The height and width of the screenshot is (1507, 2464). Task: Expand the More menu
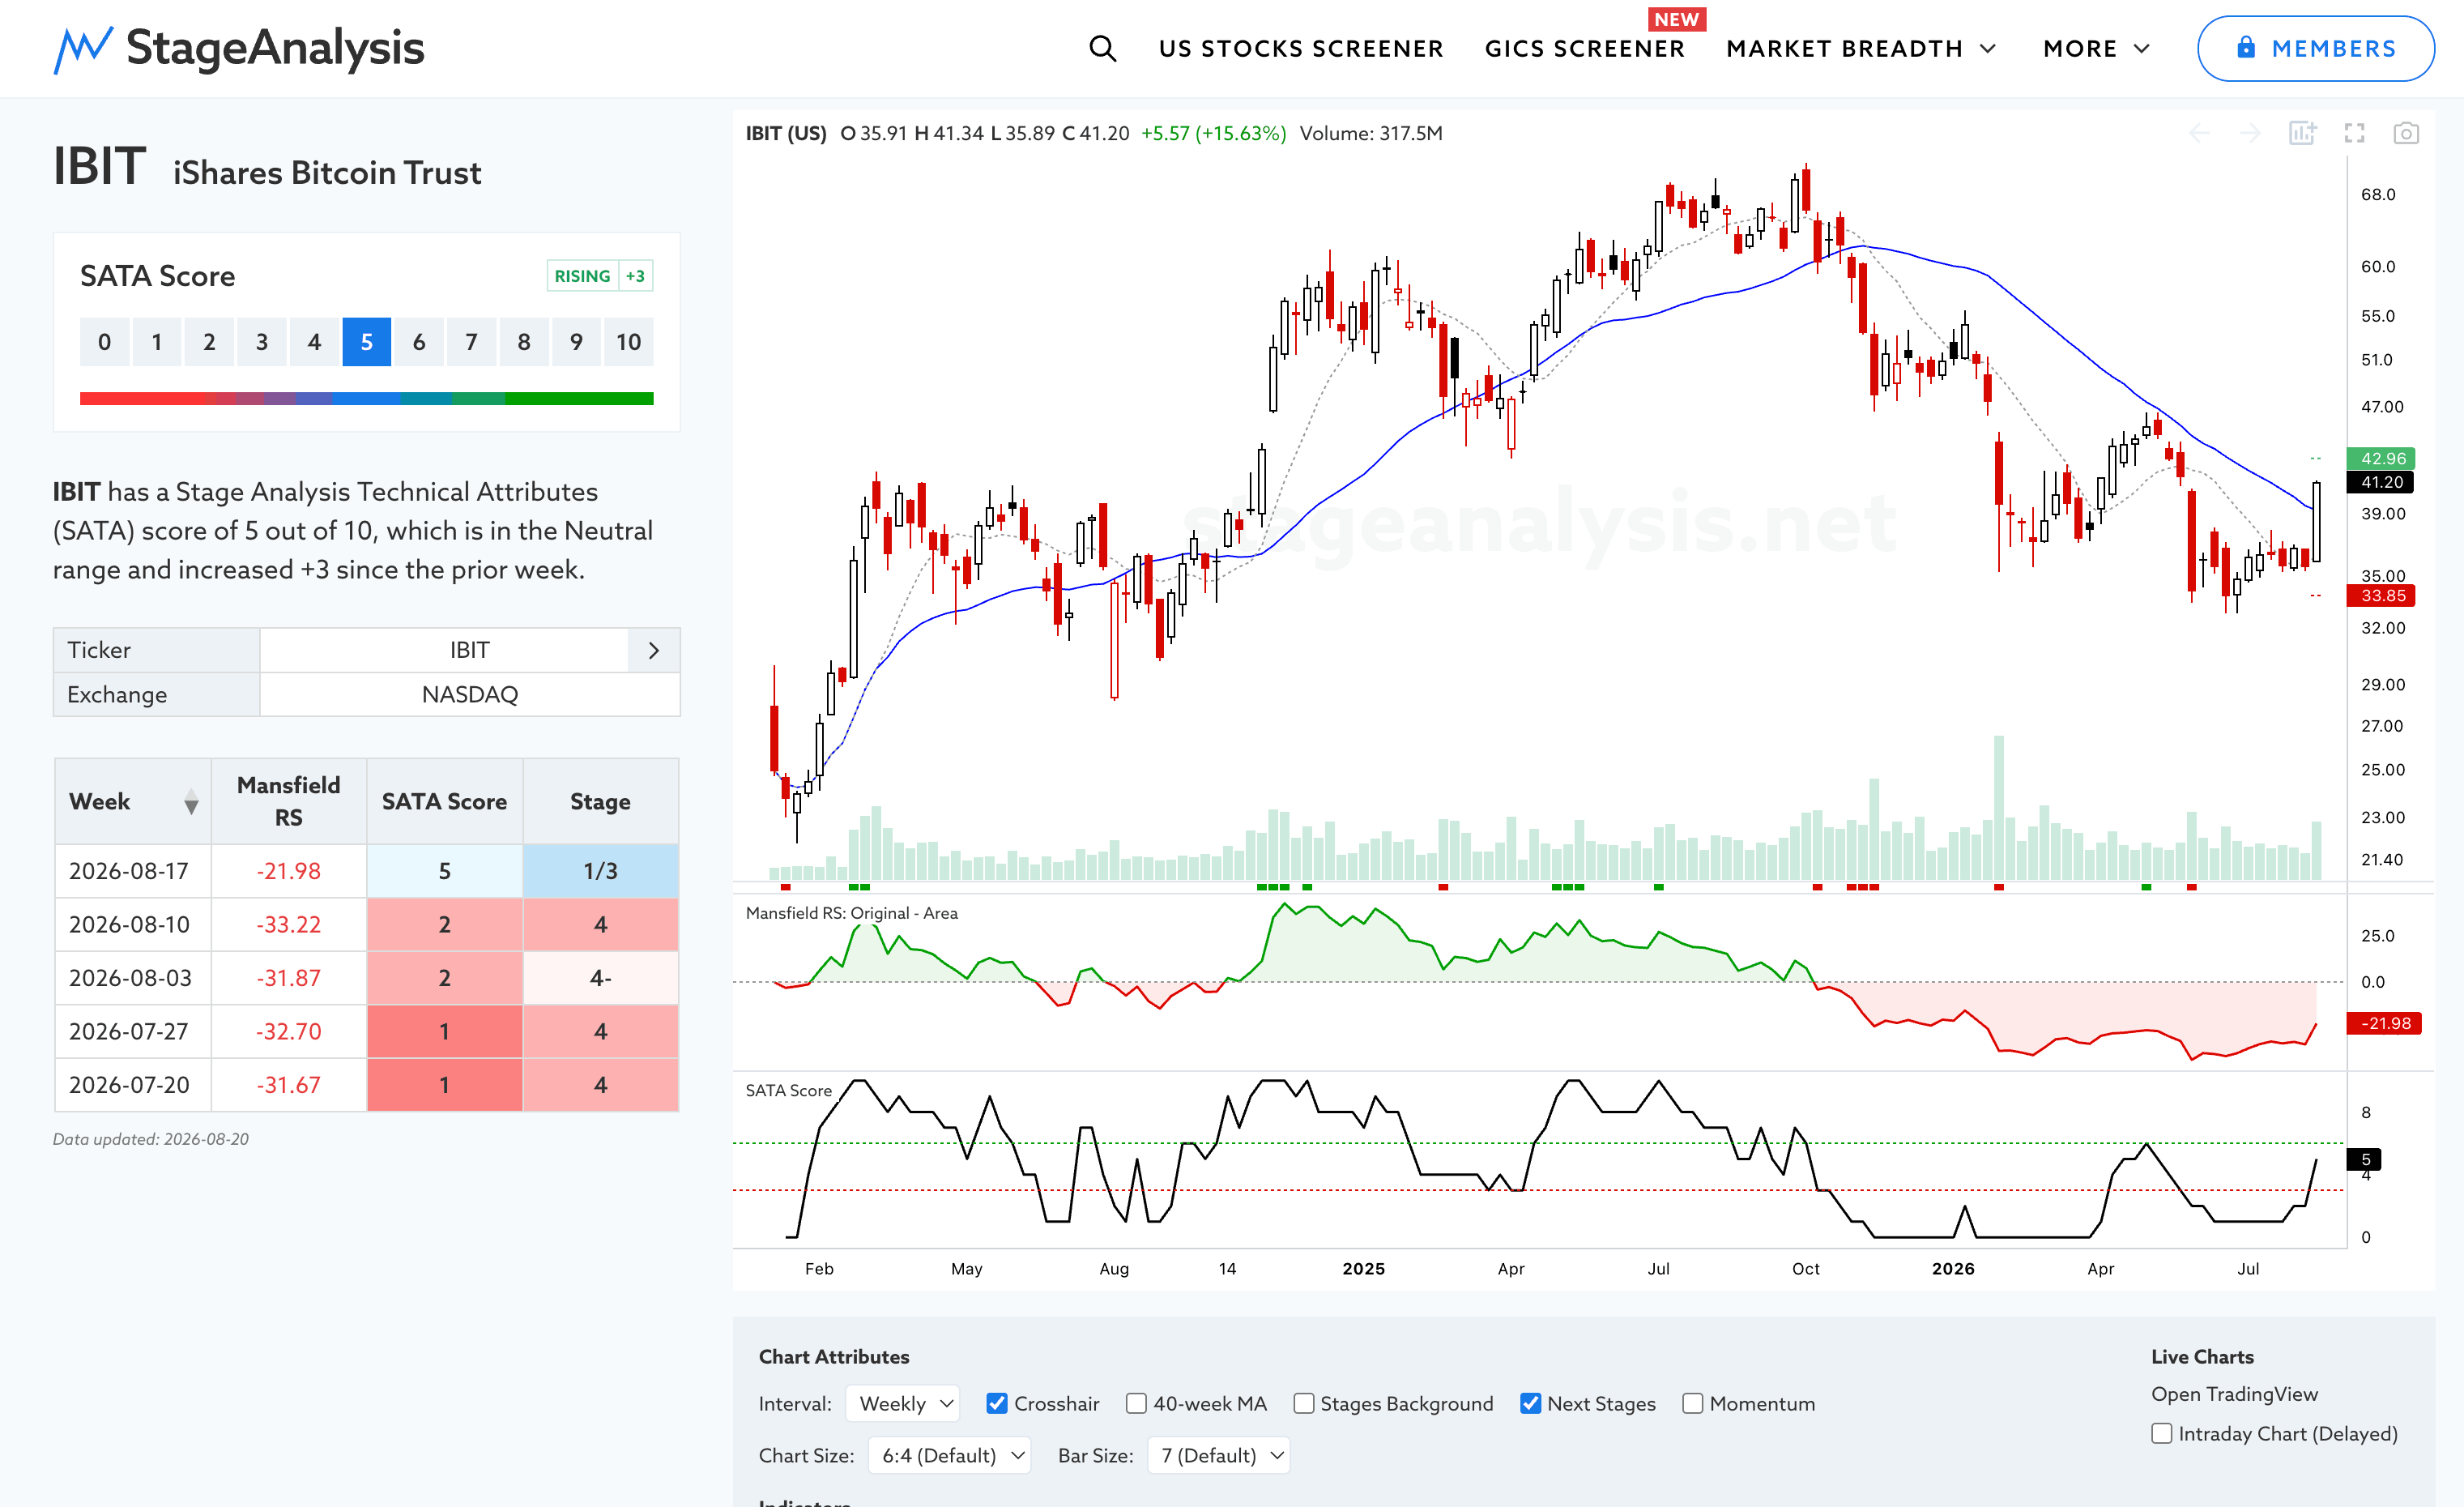click(2096, 48)
